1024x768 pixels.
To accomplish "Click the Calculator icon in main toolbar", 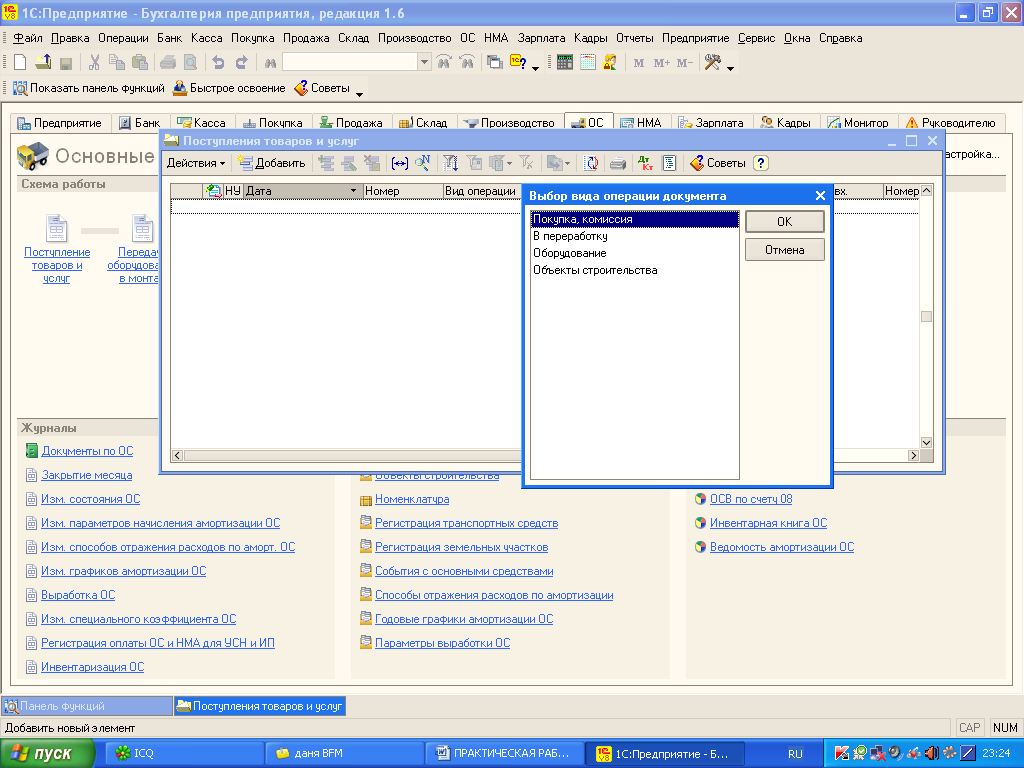I will click(x=565, y=63).
